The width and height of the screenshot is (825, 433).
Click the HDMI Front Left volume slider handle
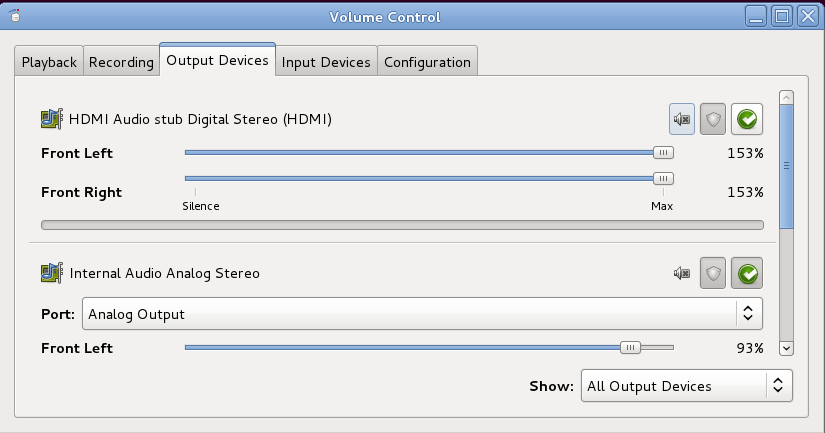(662, 153)
